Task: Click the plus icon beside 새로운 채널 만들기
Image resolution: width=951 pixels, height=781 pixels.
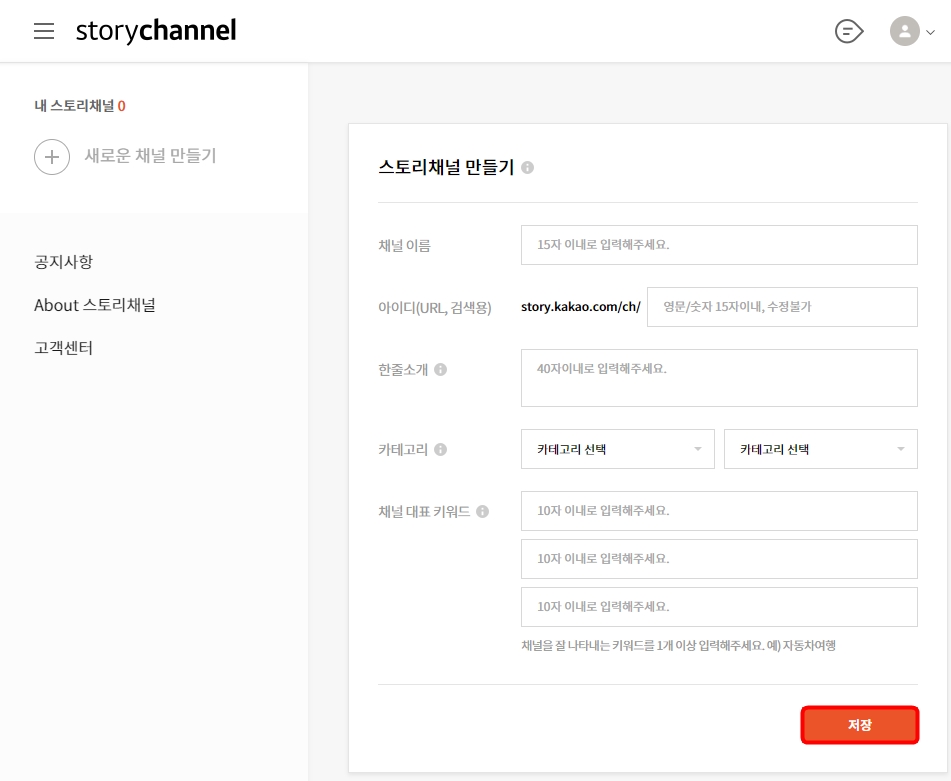Action: click(x=52, y=157)
